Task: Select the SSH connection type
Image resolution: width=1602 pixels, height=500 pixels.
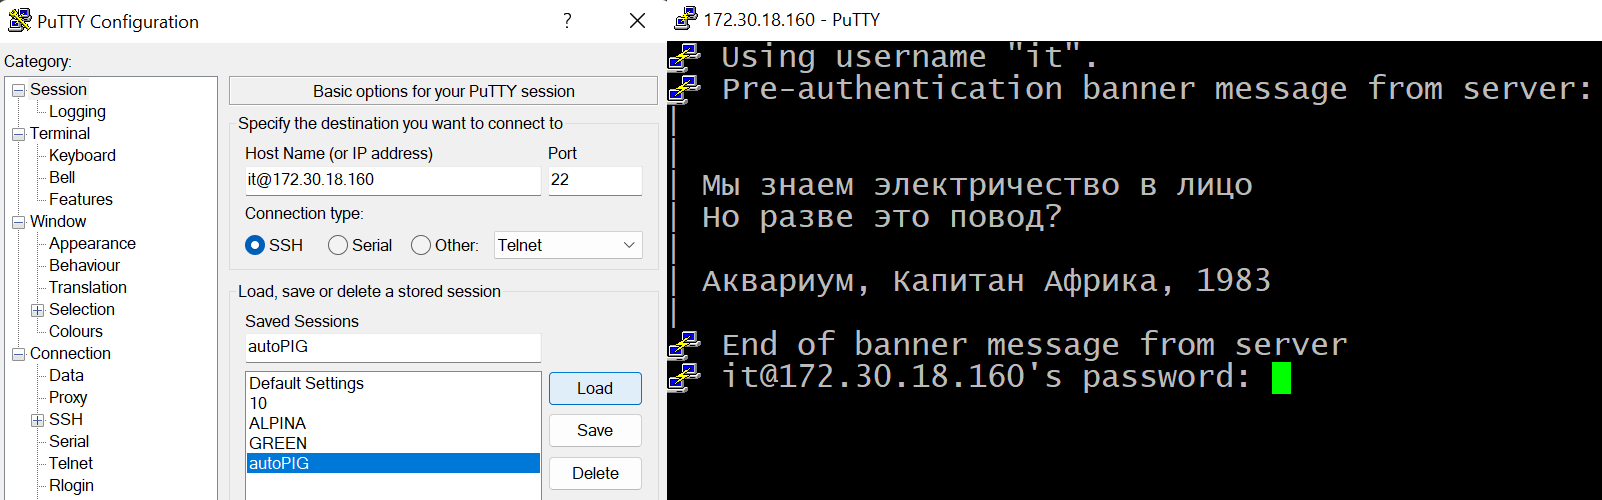Action: coord(255,245)
